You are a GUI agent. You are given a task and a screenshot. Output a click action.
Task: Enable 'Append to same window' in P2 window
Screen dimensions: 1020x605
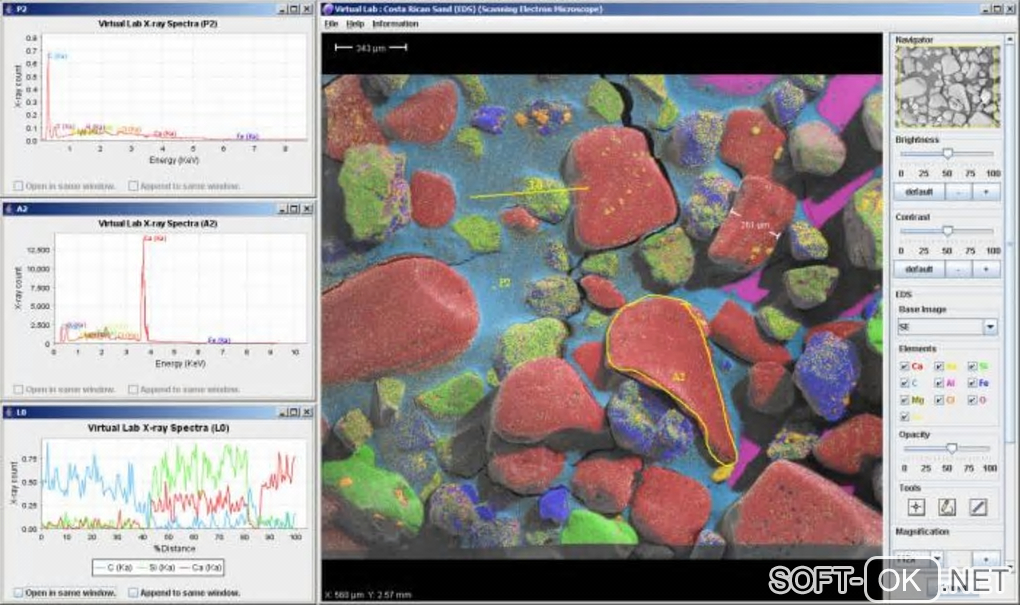tap(133, 186)
